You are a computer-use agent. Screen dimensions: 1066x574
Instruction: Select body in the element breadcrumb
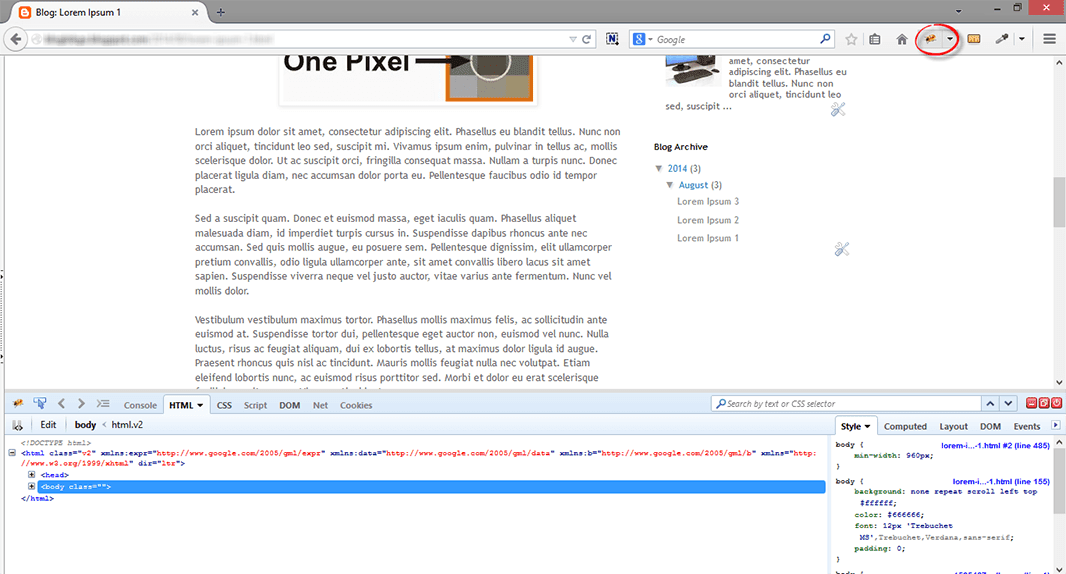click(x=85, y=425)
